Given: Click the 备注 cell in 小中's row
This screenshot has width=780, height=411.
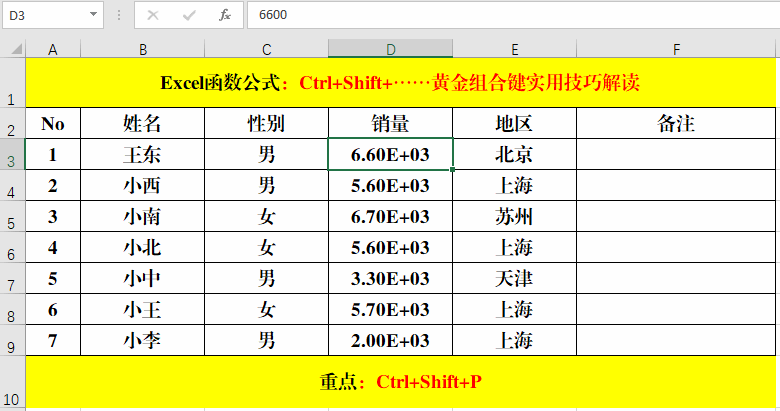Looking at the screenshot, I should point(676,278).
